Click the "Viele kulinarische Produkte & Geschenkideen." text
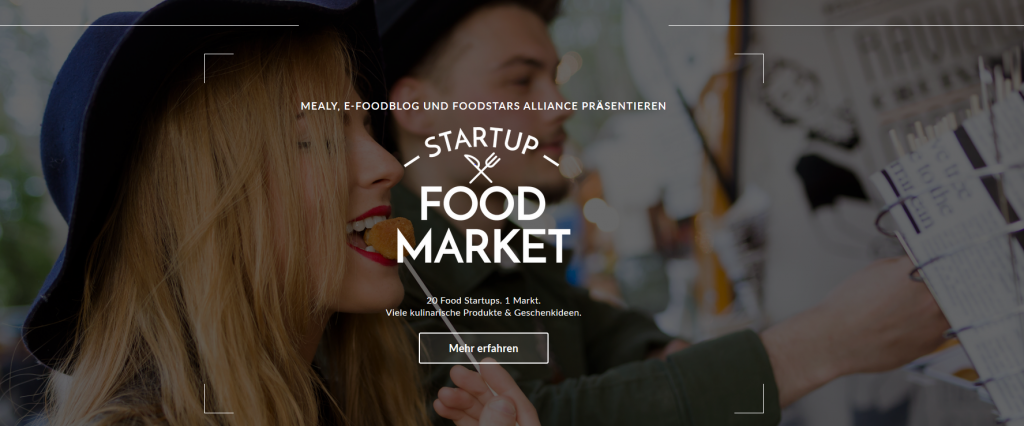 coord(483,313)
